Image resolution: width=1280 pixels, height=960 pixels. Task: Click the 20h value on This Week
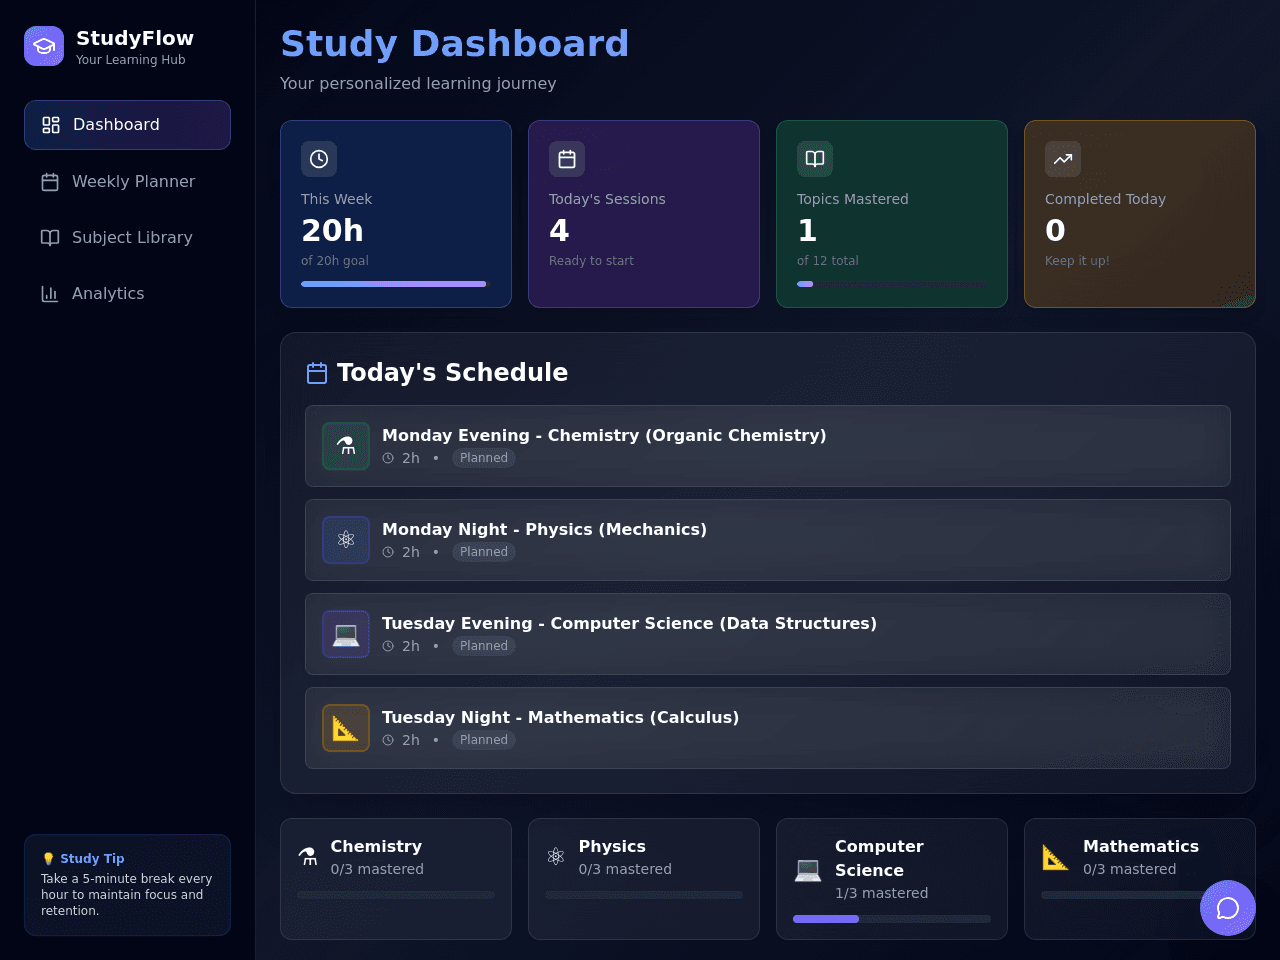(332, 231)
